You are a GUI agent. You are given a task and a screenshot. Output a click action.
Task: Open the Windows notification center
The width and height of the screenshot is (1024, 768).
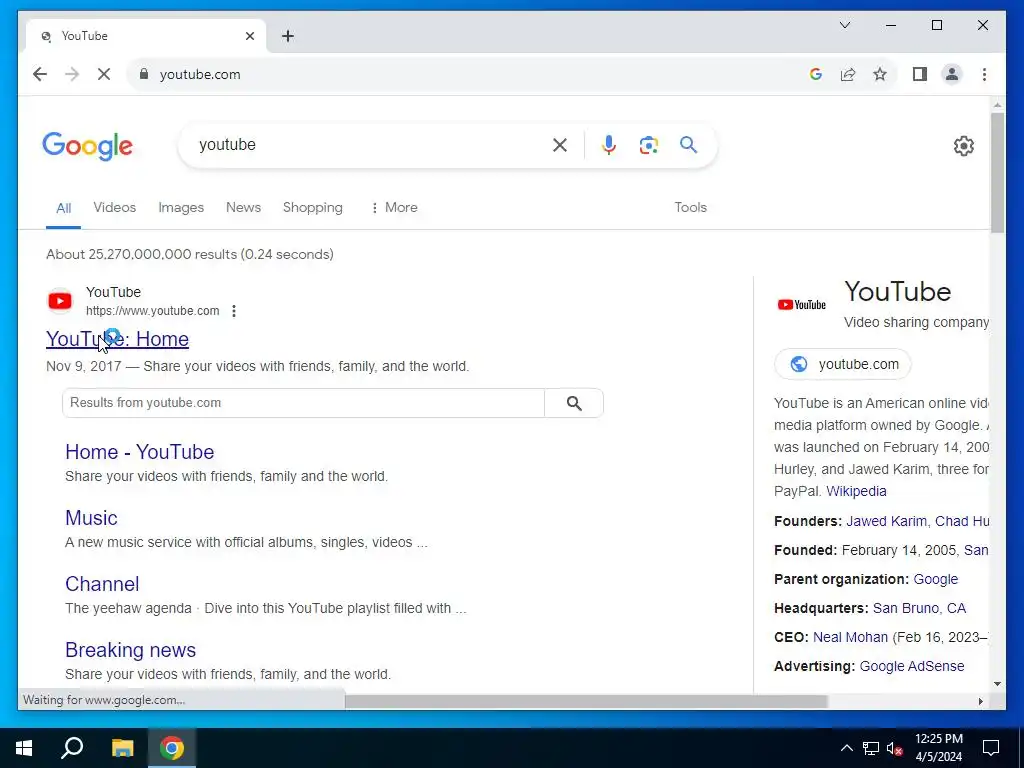(x=991, y=748)
